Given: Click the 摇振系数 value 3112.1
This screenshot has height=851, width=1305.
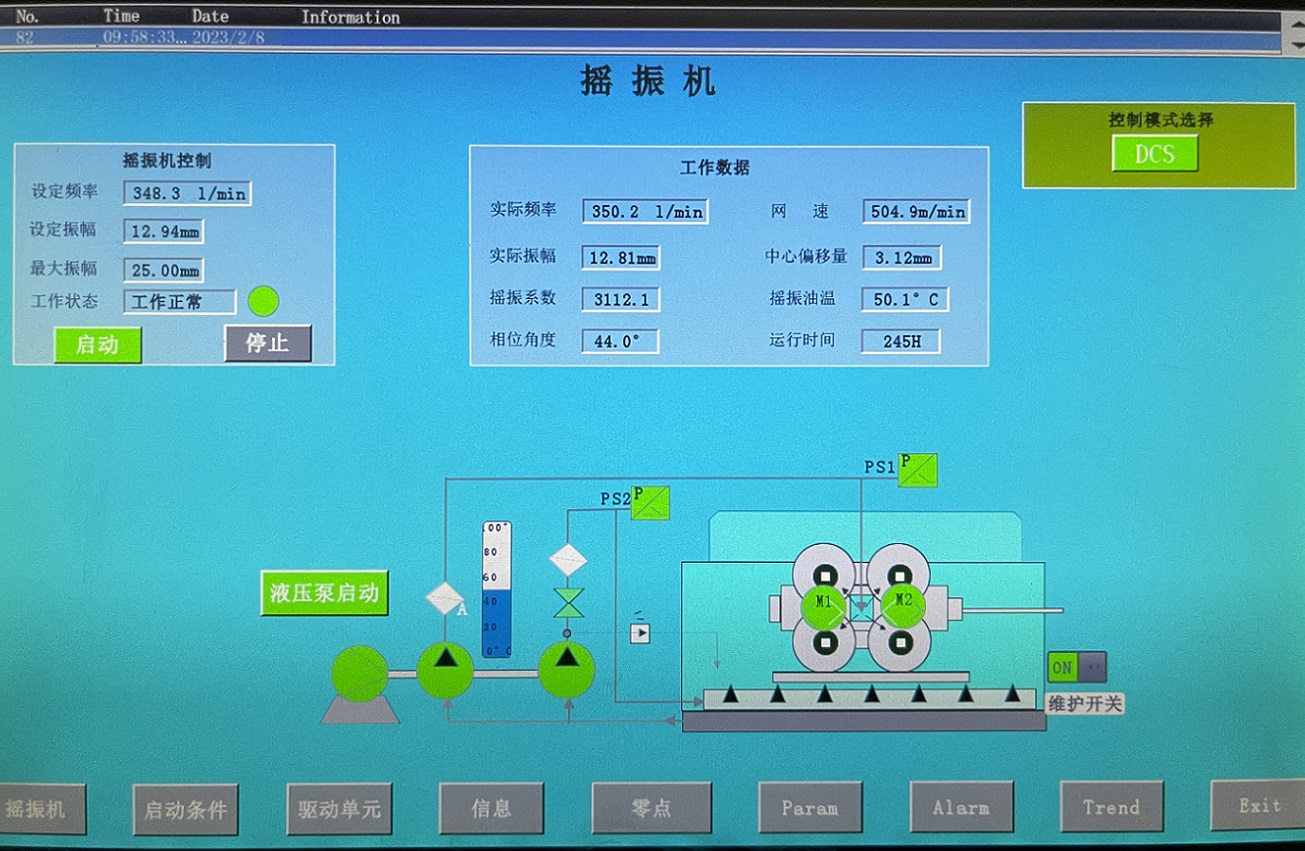Looking at the screenshot, I should tap(621, 299).
